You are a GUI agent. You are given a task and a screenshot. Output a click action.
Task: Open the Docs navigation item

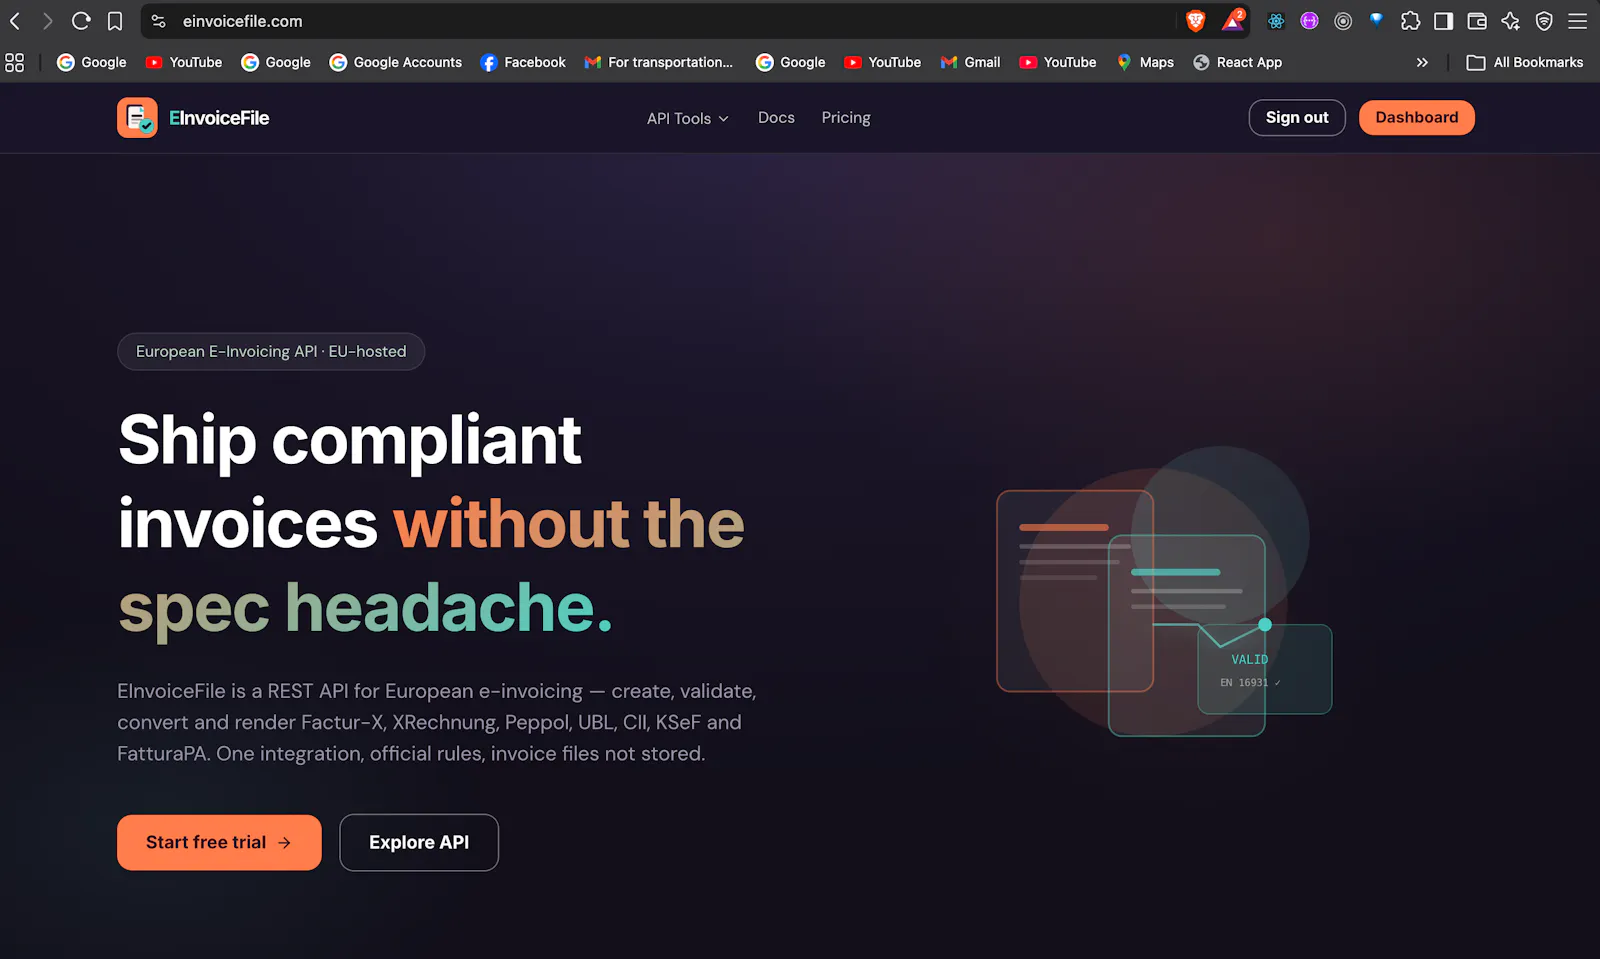[x=776, y=118]
